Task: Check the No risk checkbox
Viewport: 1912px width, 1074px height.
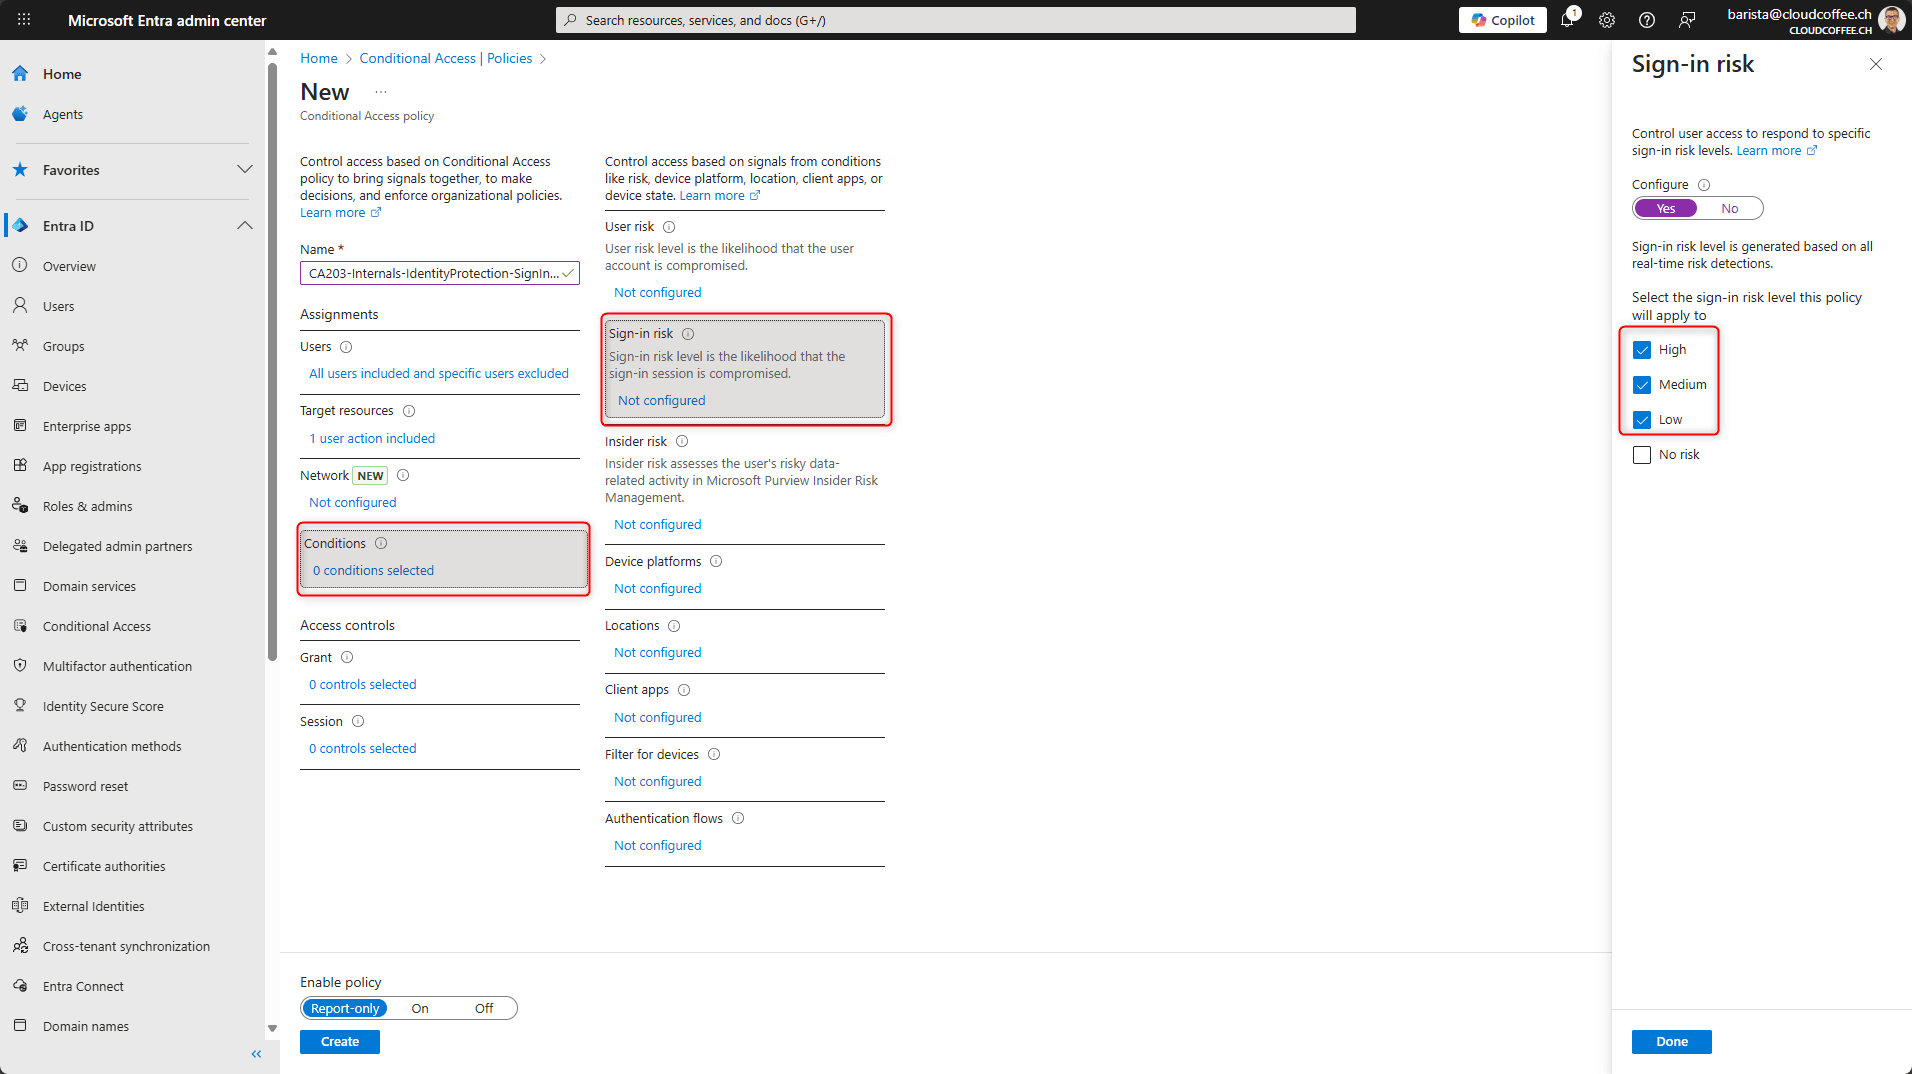Action: coord(1642,454)
